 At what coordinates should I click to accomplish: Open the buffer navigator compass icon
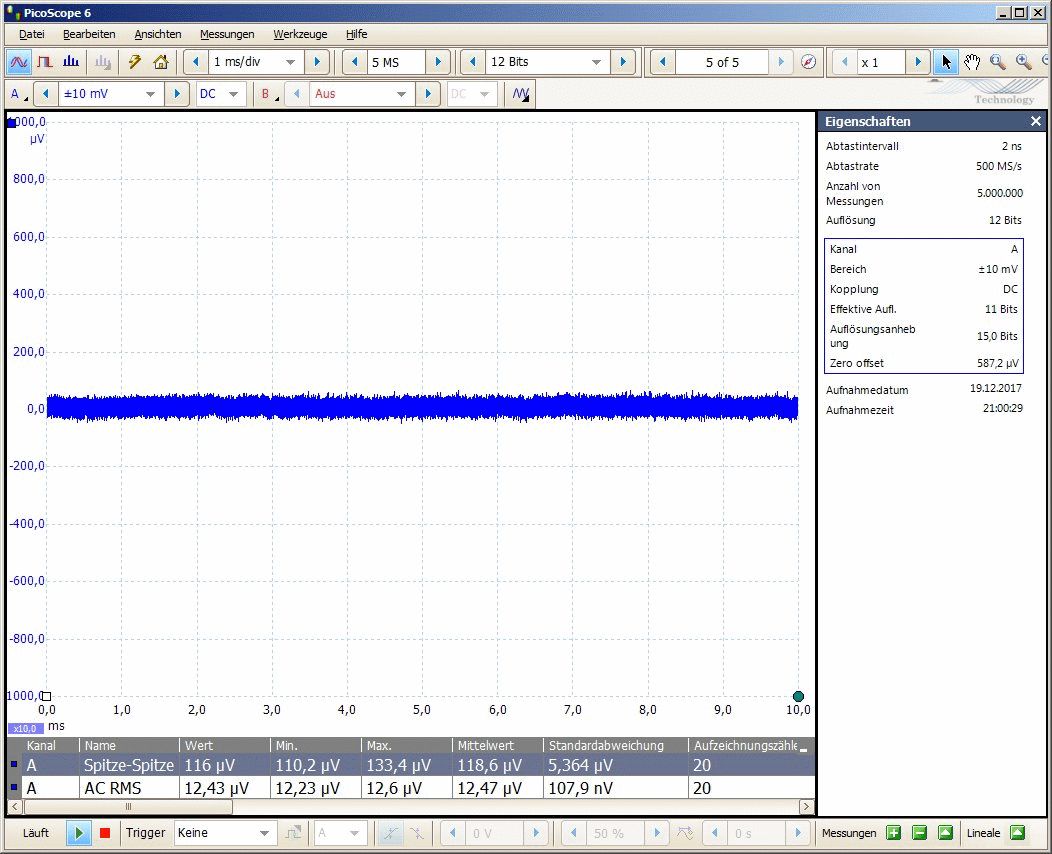pyautogui.click(x=809, y=62)
